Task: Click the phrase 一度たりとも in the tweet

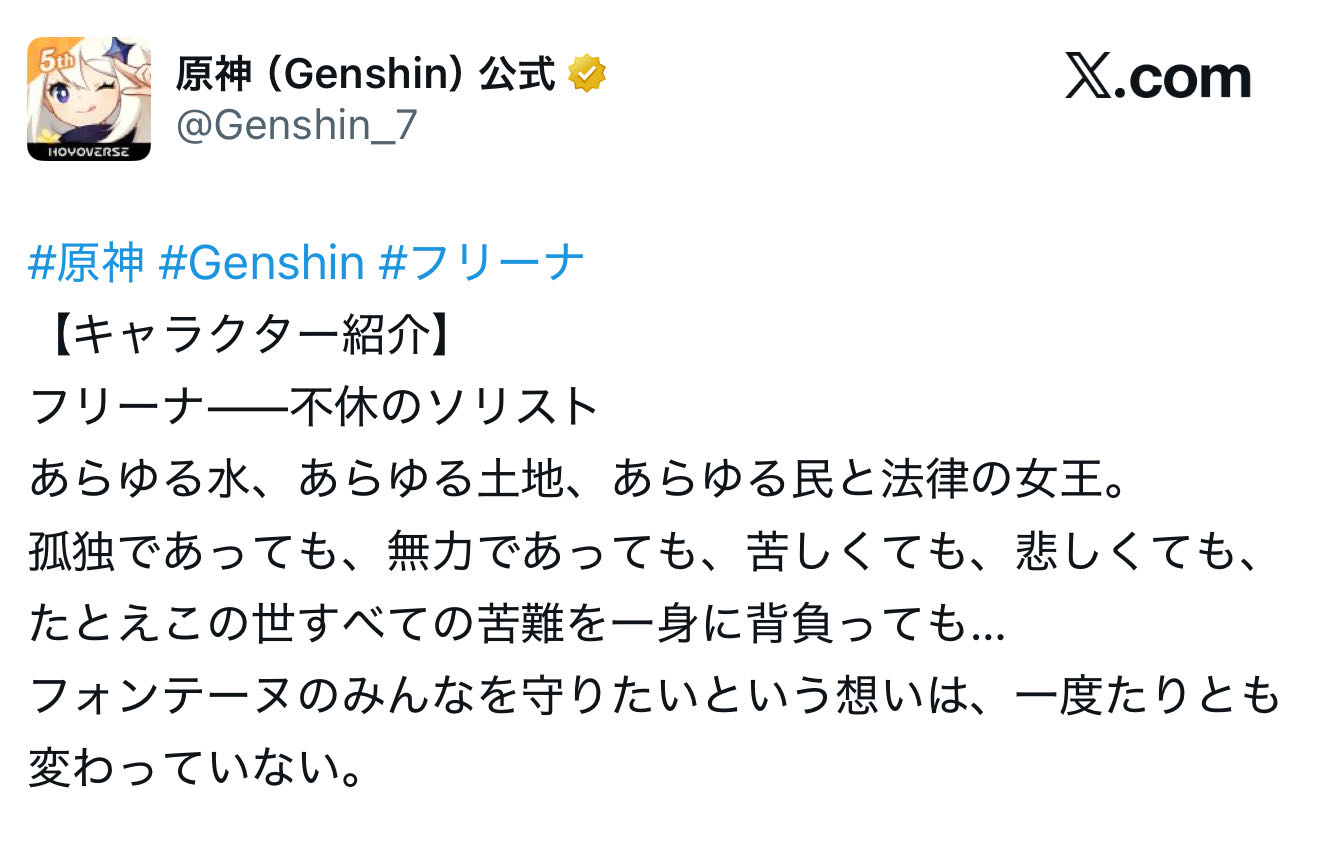Action: tap(1146, 697)
